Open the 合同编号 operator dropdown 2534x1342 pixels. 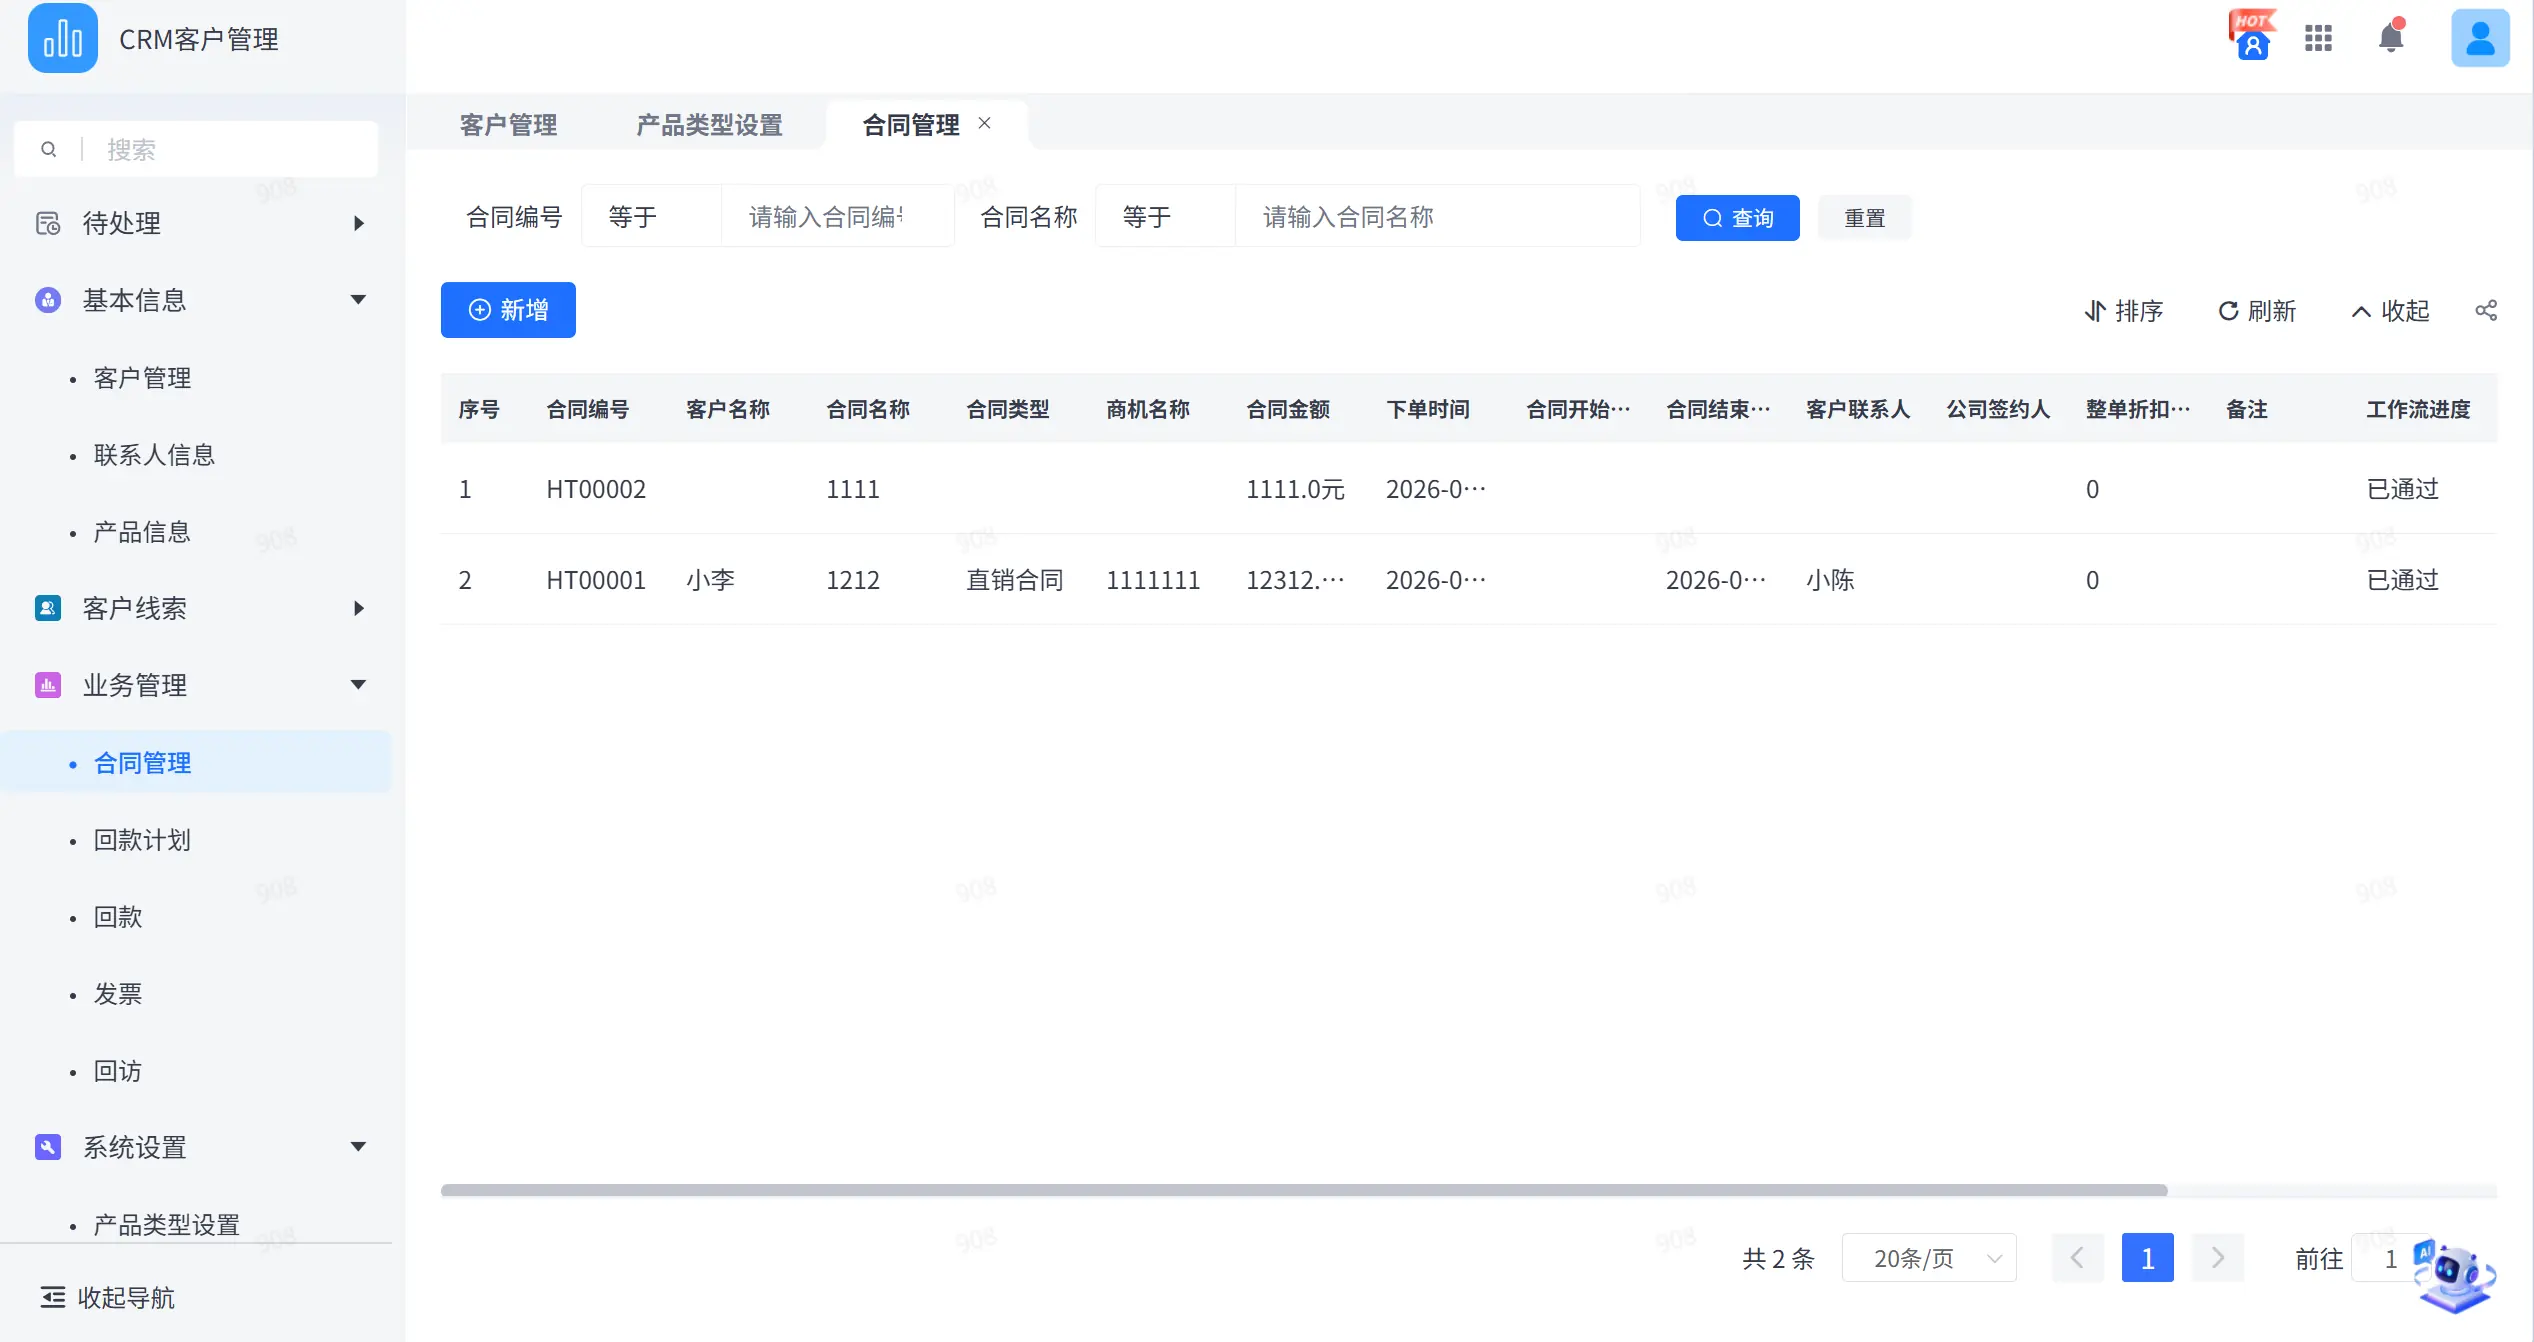(x=651, y=217)
